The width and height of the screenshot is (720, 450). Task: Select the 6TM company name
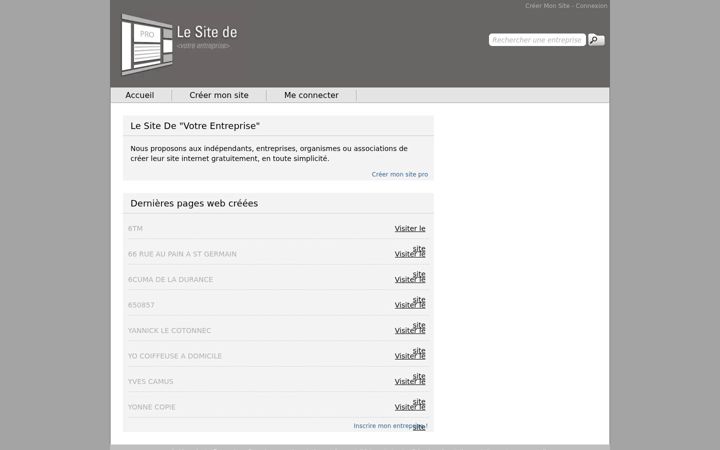point(135,229)
